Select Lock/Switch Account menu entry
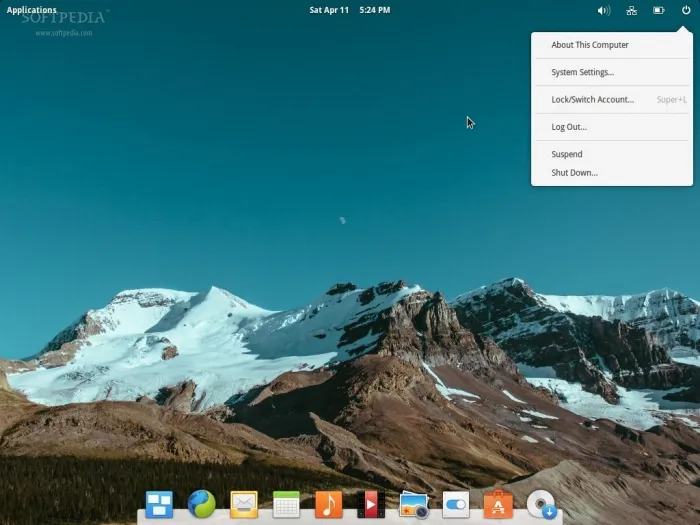This screenshot has width=700, height=525. (593, 100)
